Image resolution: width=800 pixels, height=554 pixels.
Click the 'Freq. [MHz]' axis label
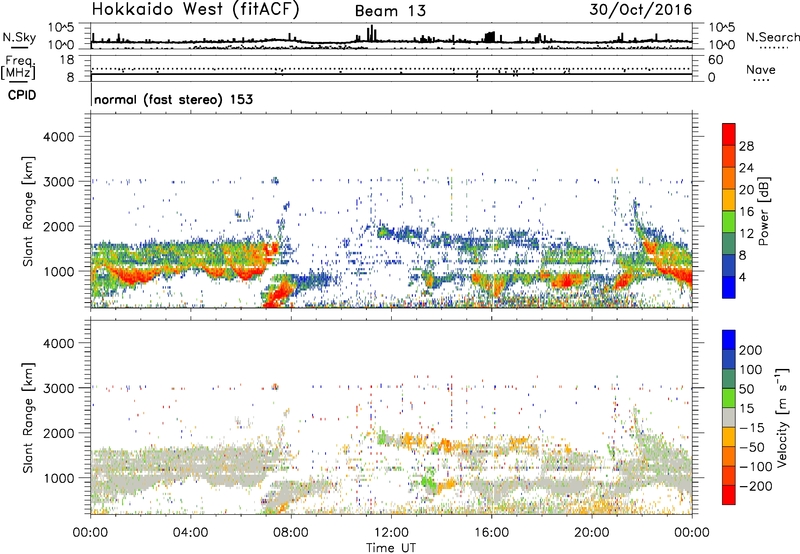tap(18, 67)
